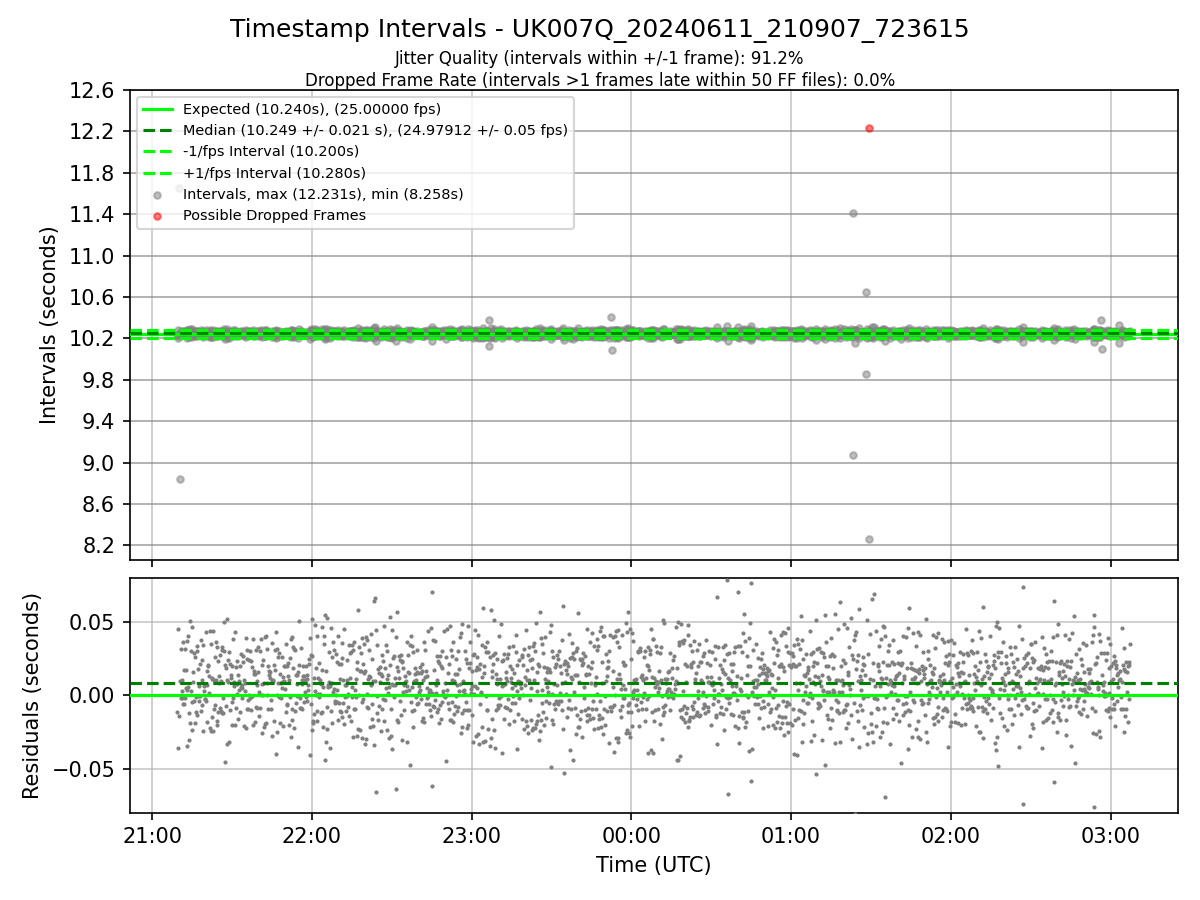This screenshot has width=1200, height=900.
Task: Click the '12.2' y-axis tick label
Action: [x=93, y=132]
